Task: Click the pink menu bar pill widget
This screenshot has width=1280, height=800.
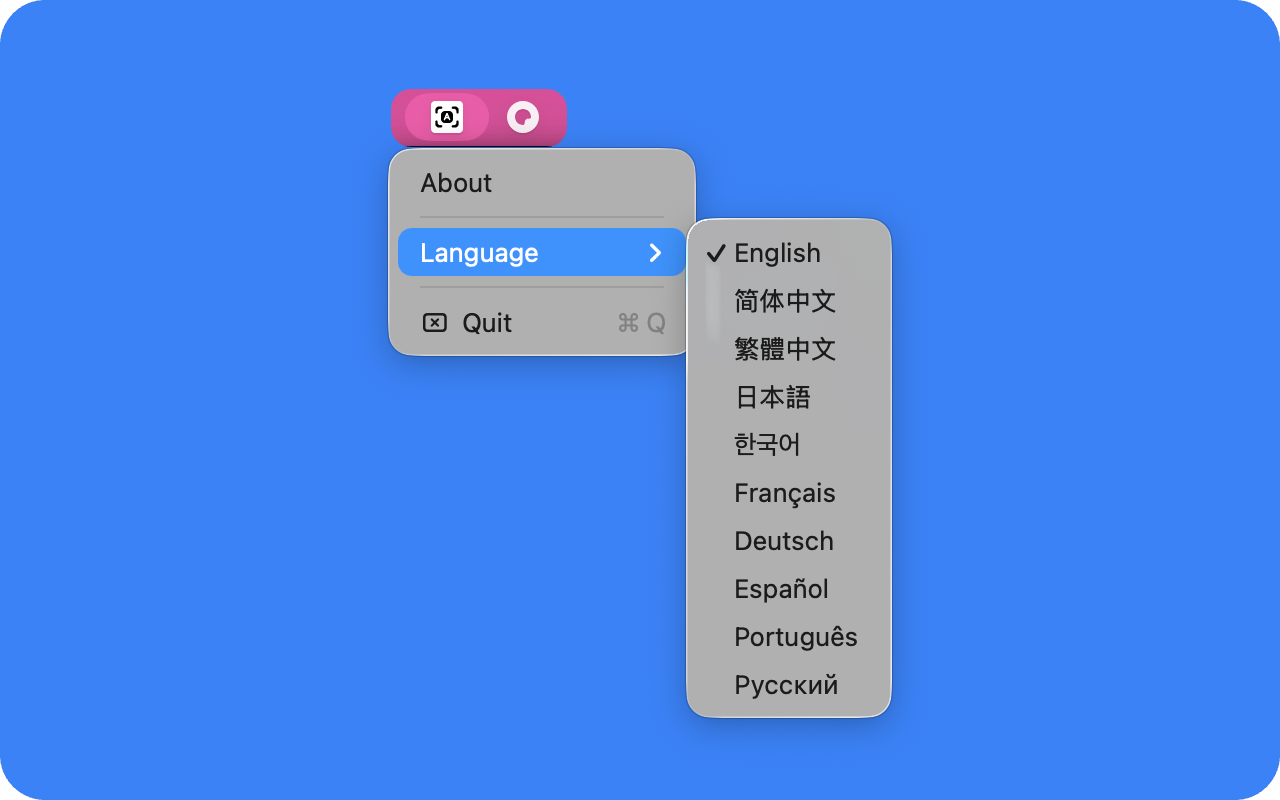Action: tap(480, 117)
